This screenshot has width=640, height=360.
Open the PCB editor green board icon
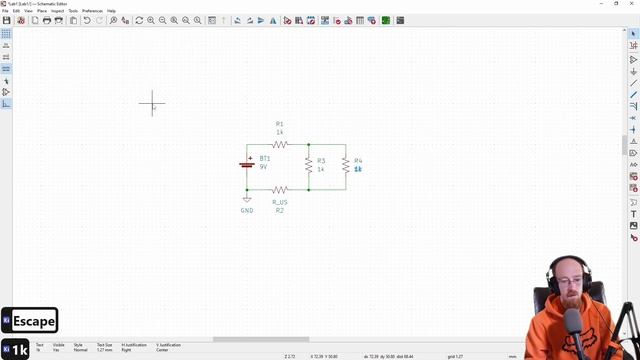[386, 20]
